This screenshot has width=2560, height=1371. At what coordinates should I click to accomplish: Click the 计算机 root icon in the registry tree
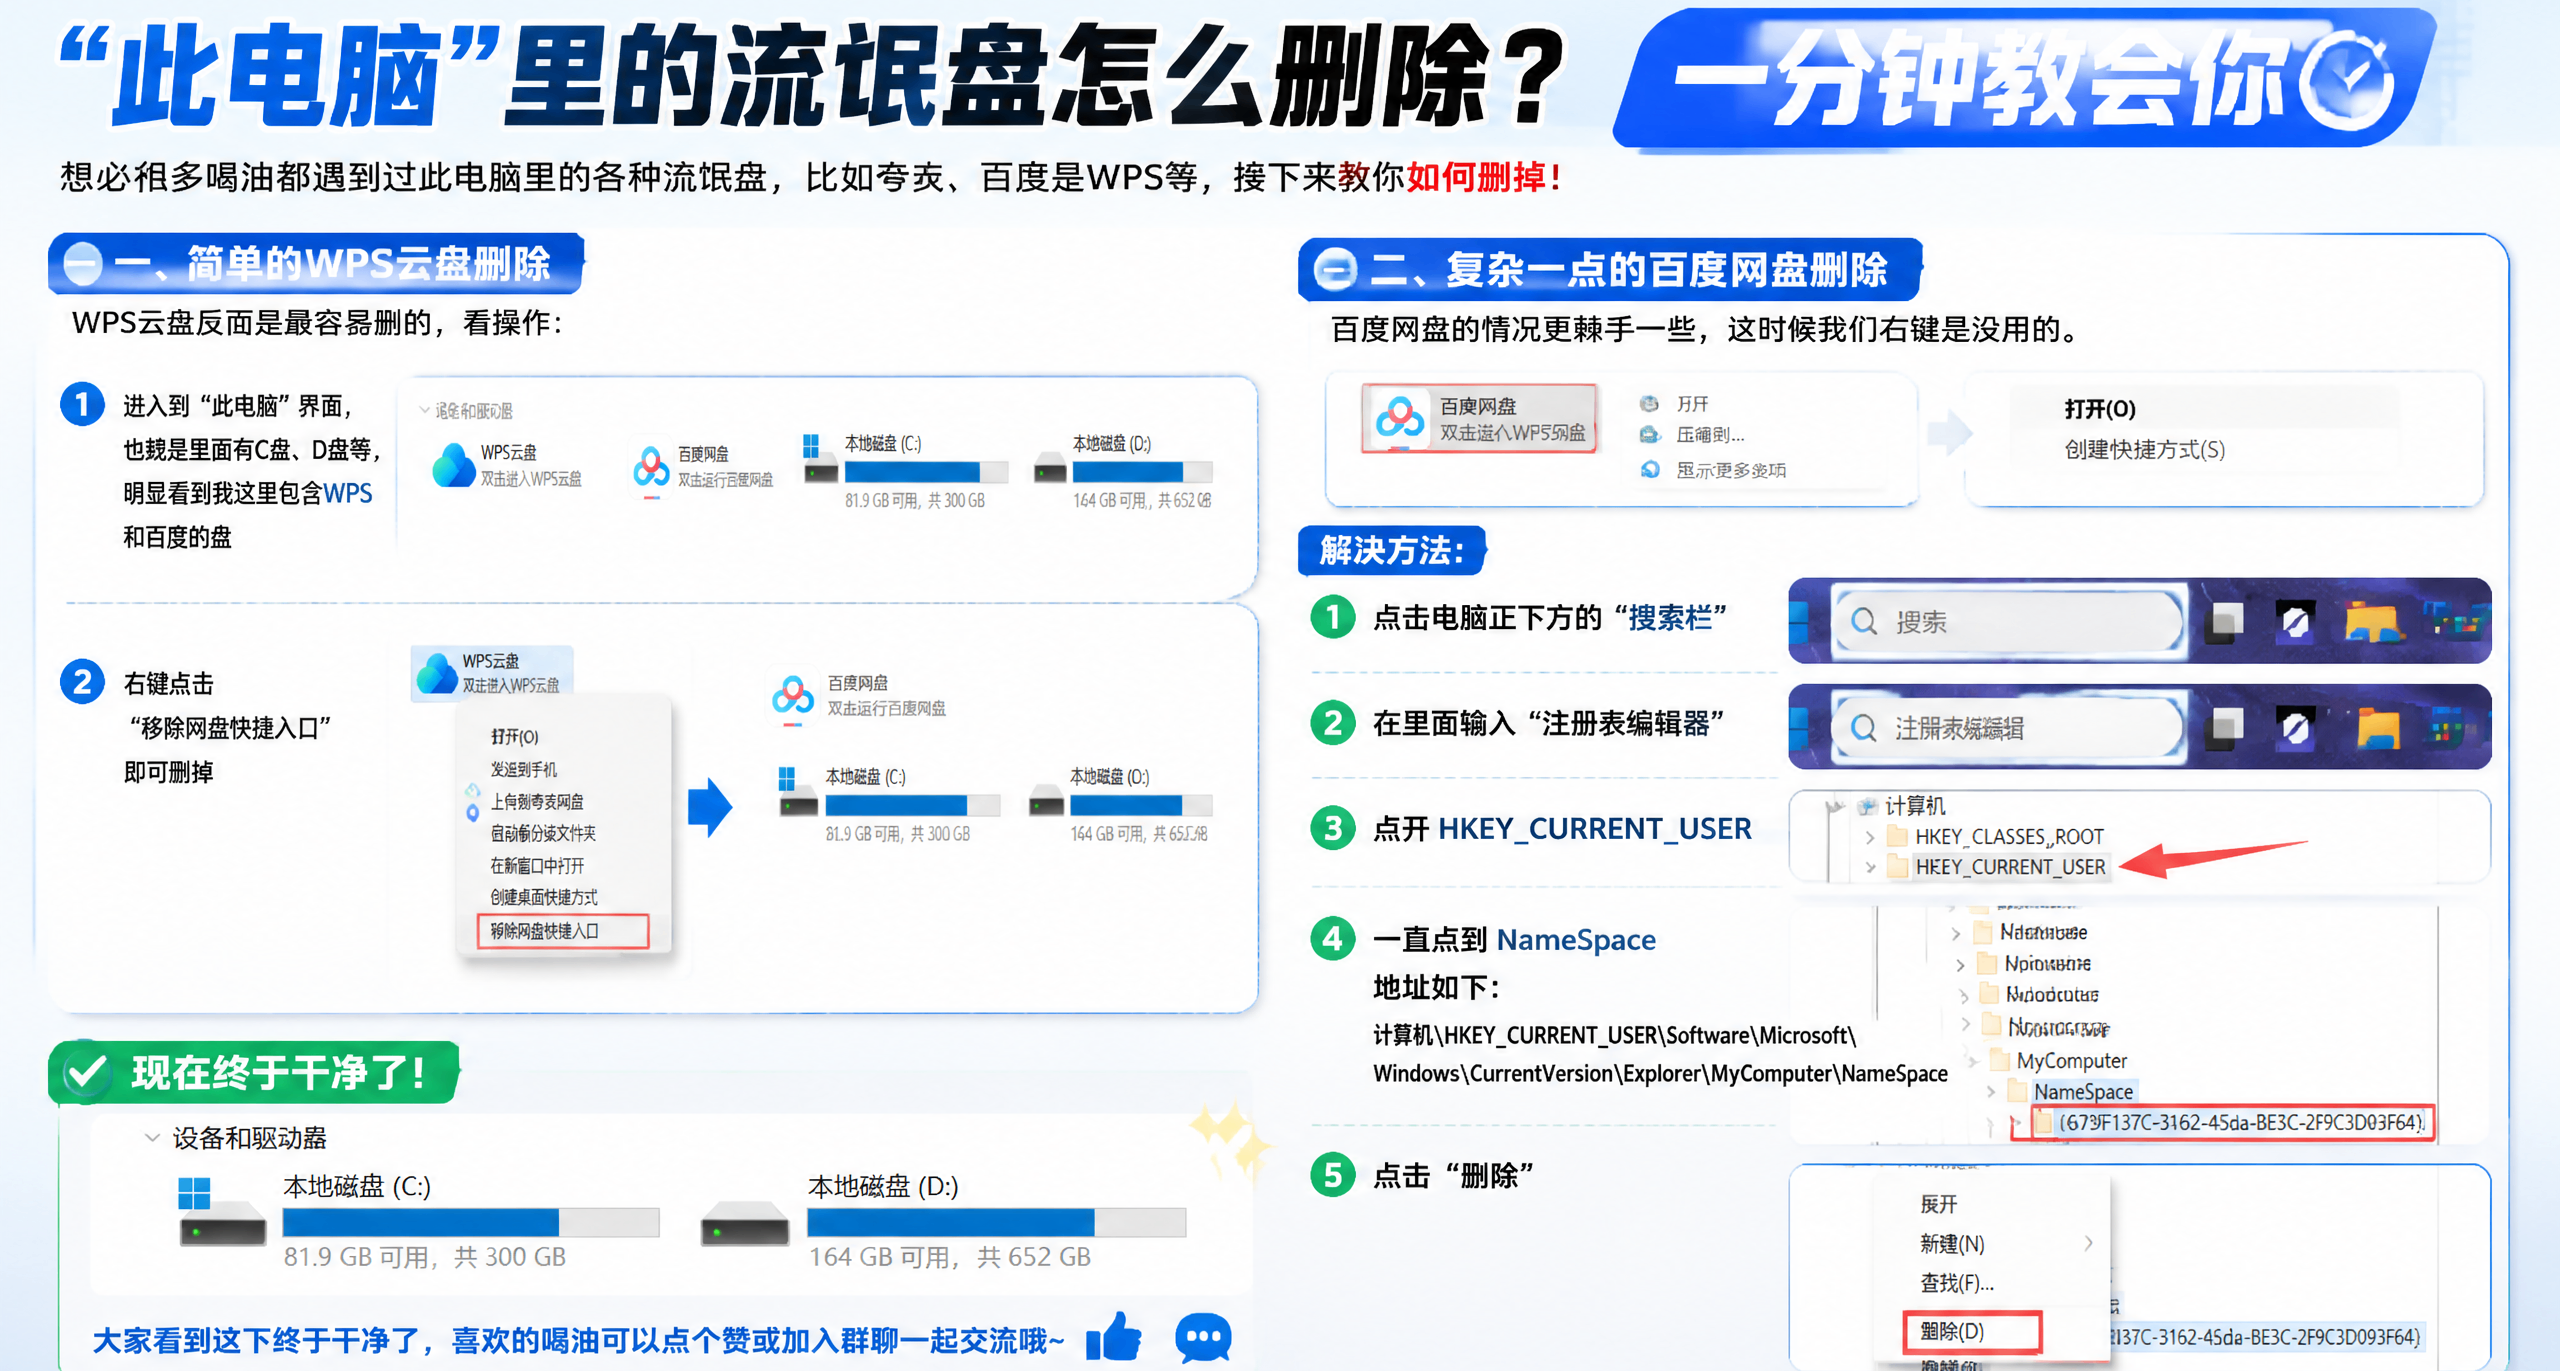click(x=1866, y=806)
